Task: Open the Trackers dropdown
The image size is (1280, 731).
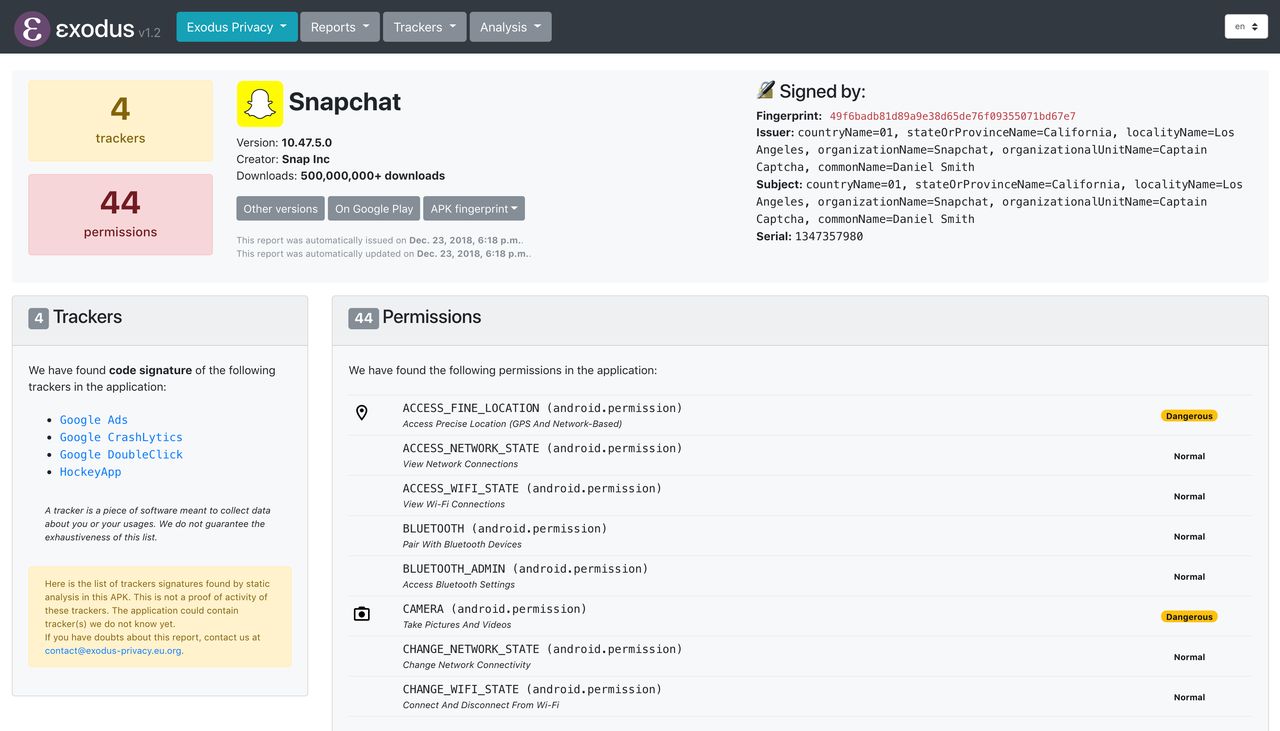Action: pyautogui.click(x=424, y=27)
